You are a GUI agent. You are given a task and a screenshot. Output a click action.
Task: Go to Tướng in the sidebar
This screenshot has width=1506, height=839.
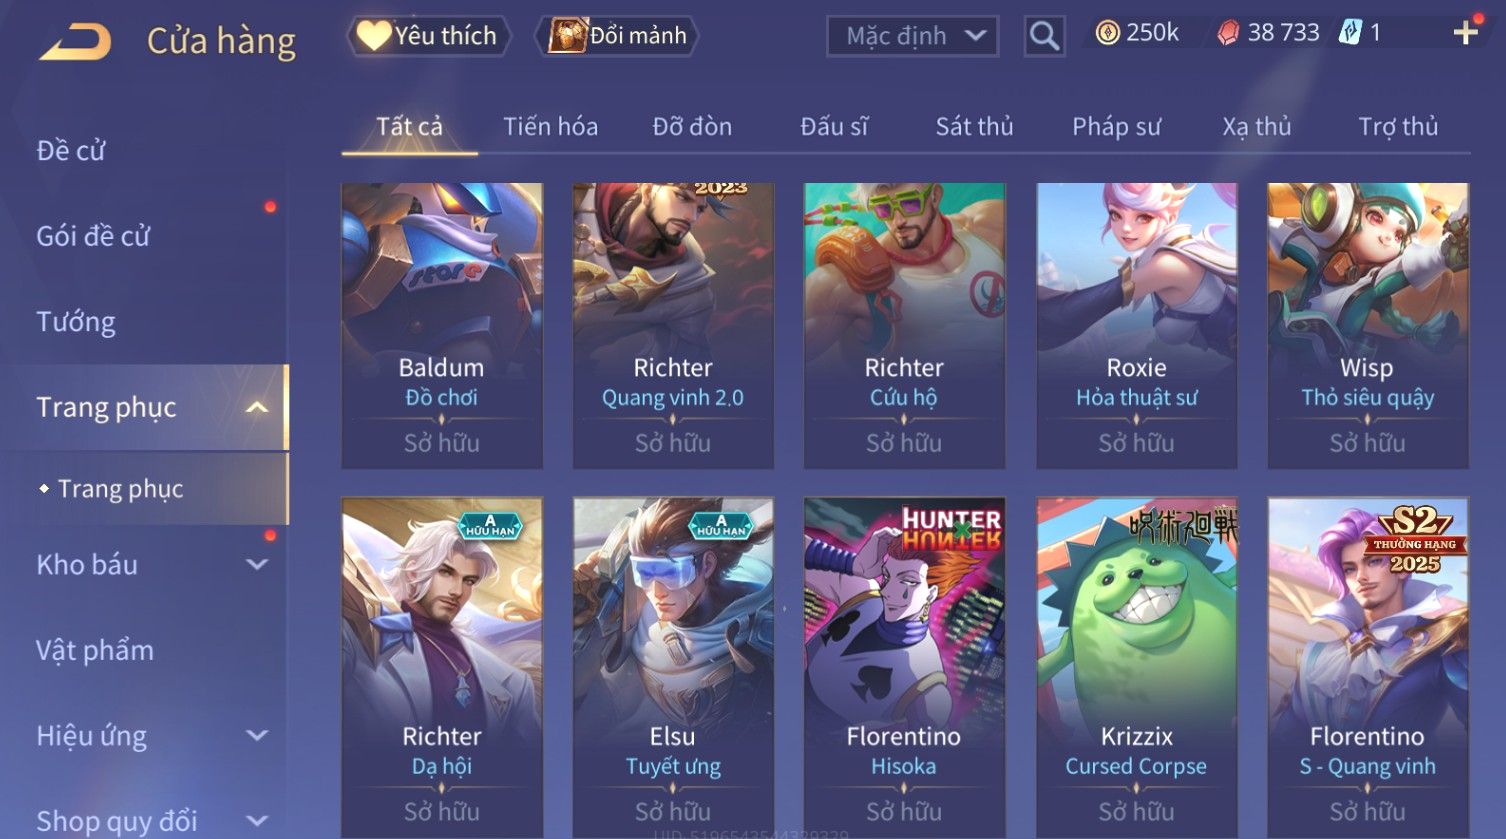click(x=76, y=321)
